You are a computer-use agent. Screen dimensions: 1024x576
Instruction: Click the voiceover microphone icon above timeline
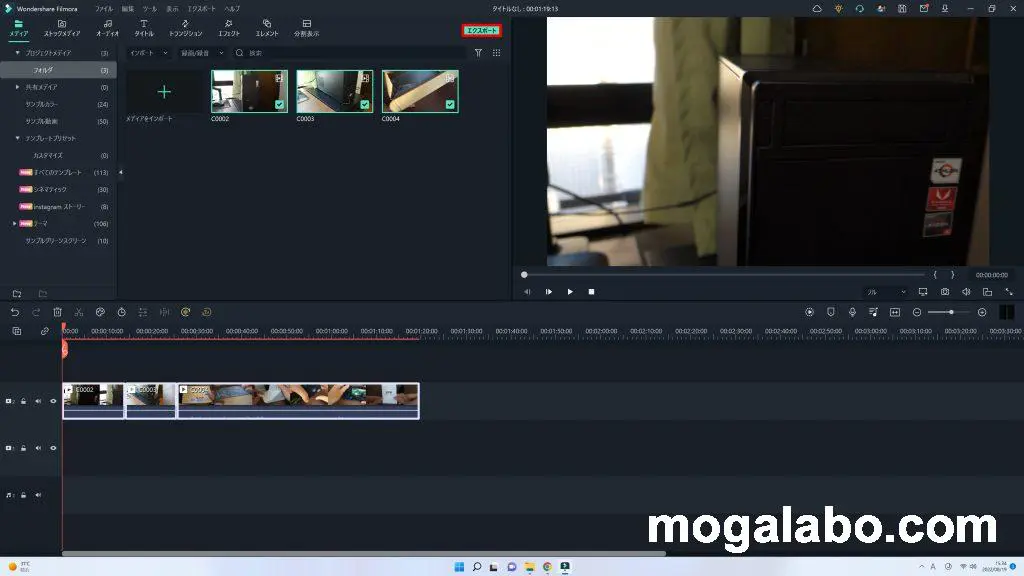click(852, 312)
